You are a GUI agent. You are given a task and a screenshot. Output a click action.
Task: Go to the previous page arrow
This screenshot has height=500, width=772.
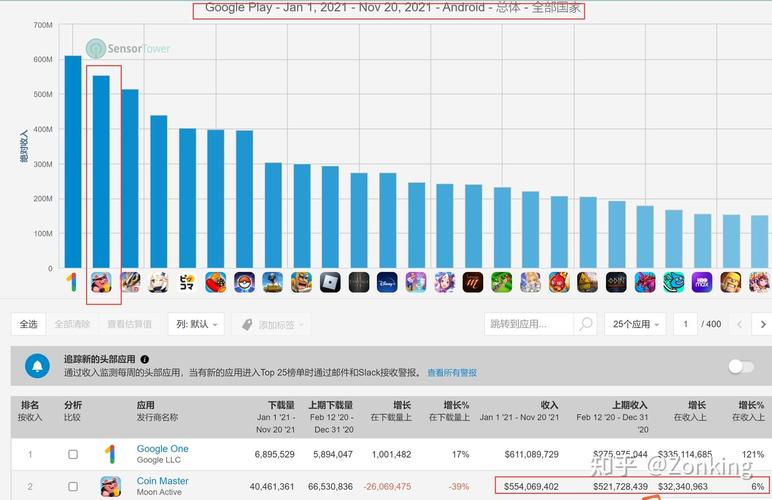pos(740,324)
